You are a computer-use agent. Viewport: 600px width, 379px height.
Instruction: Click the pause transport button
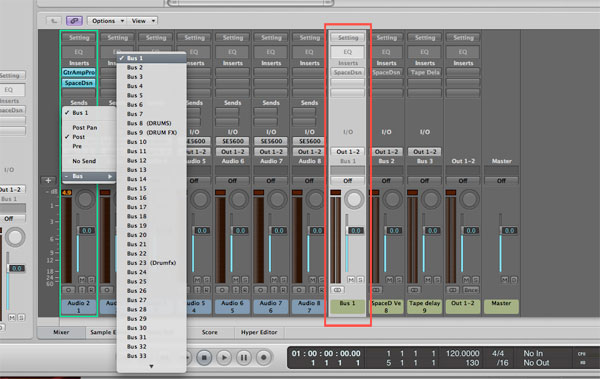pos(244,358)
